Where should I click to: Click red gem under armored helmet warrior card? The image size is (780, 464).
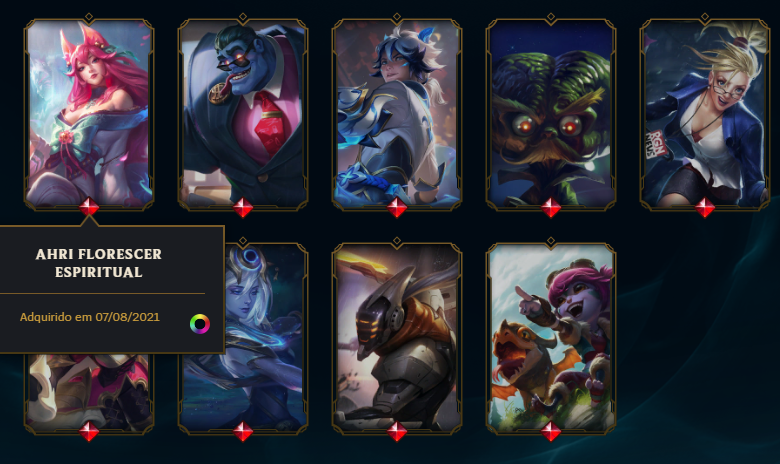coord(396,431)
